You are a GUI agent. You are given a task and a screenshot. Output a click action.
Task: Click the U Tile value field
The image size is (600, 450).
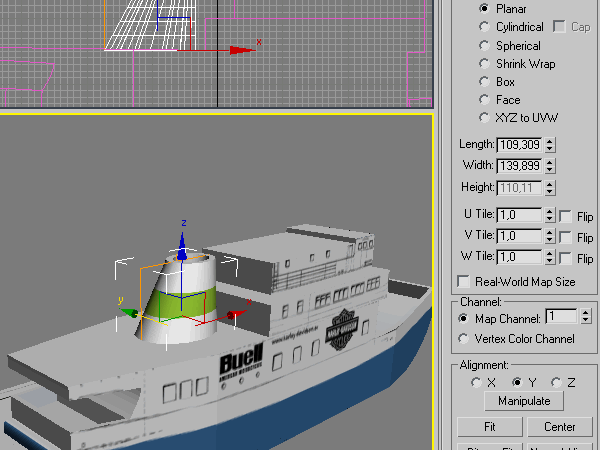519,215
